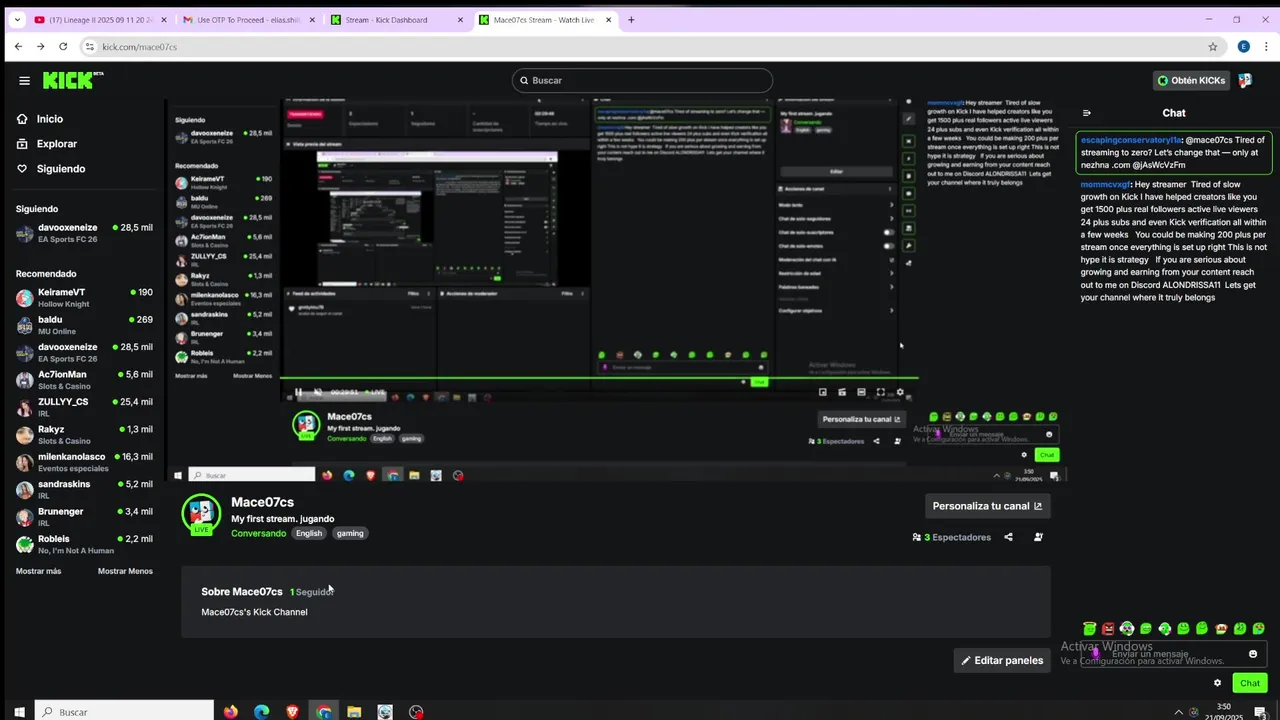The image size is (1280, 720).
Task: Open the Robleis channel
Action: click(84, 544)
